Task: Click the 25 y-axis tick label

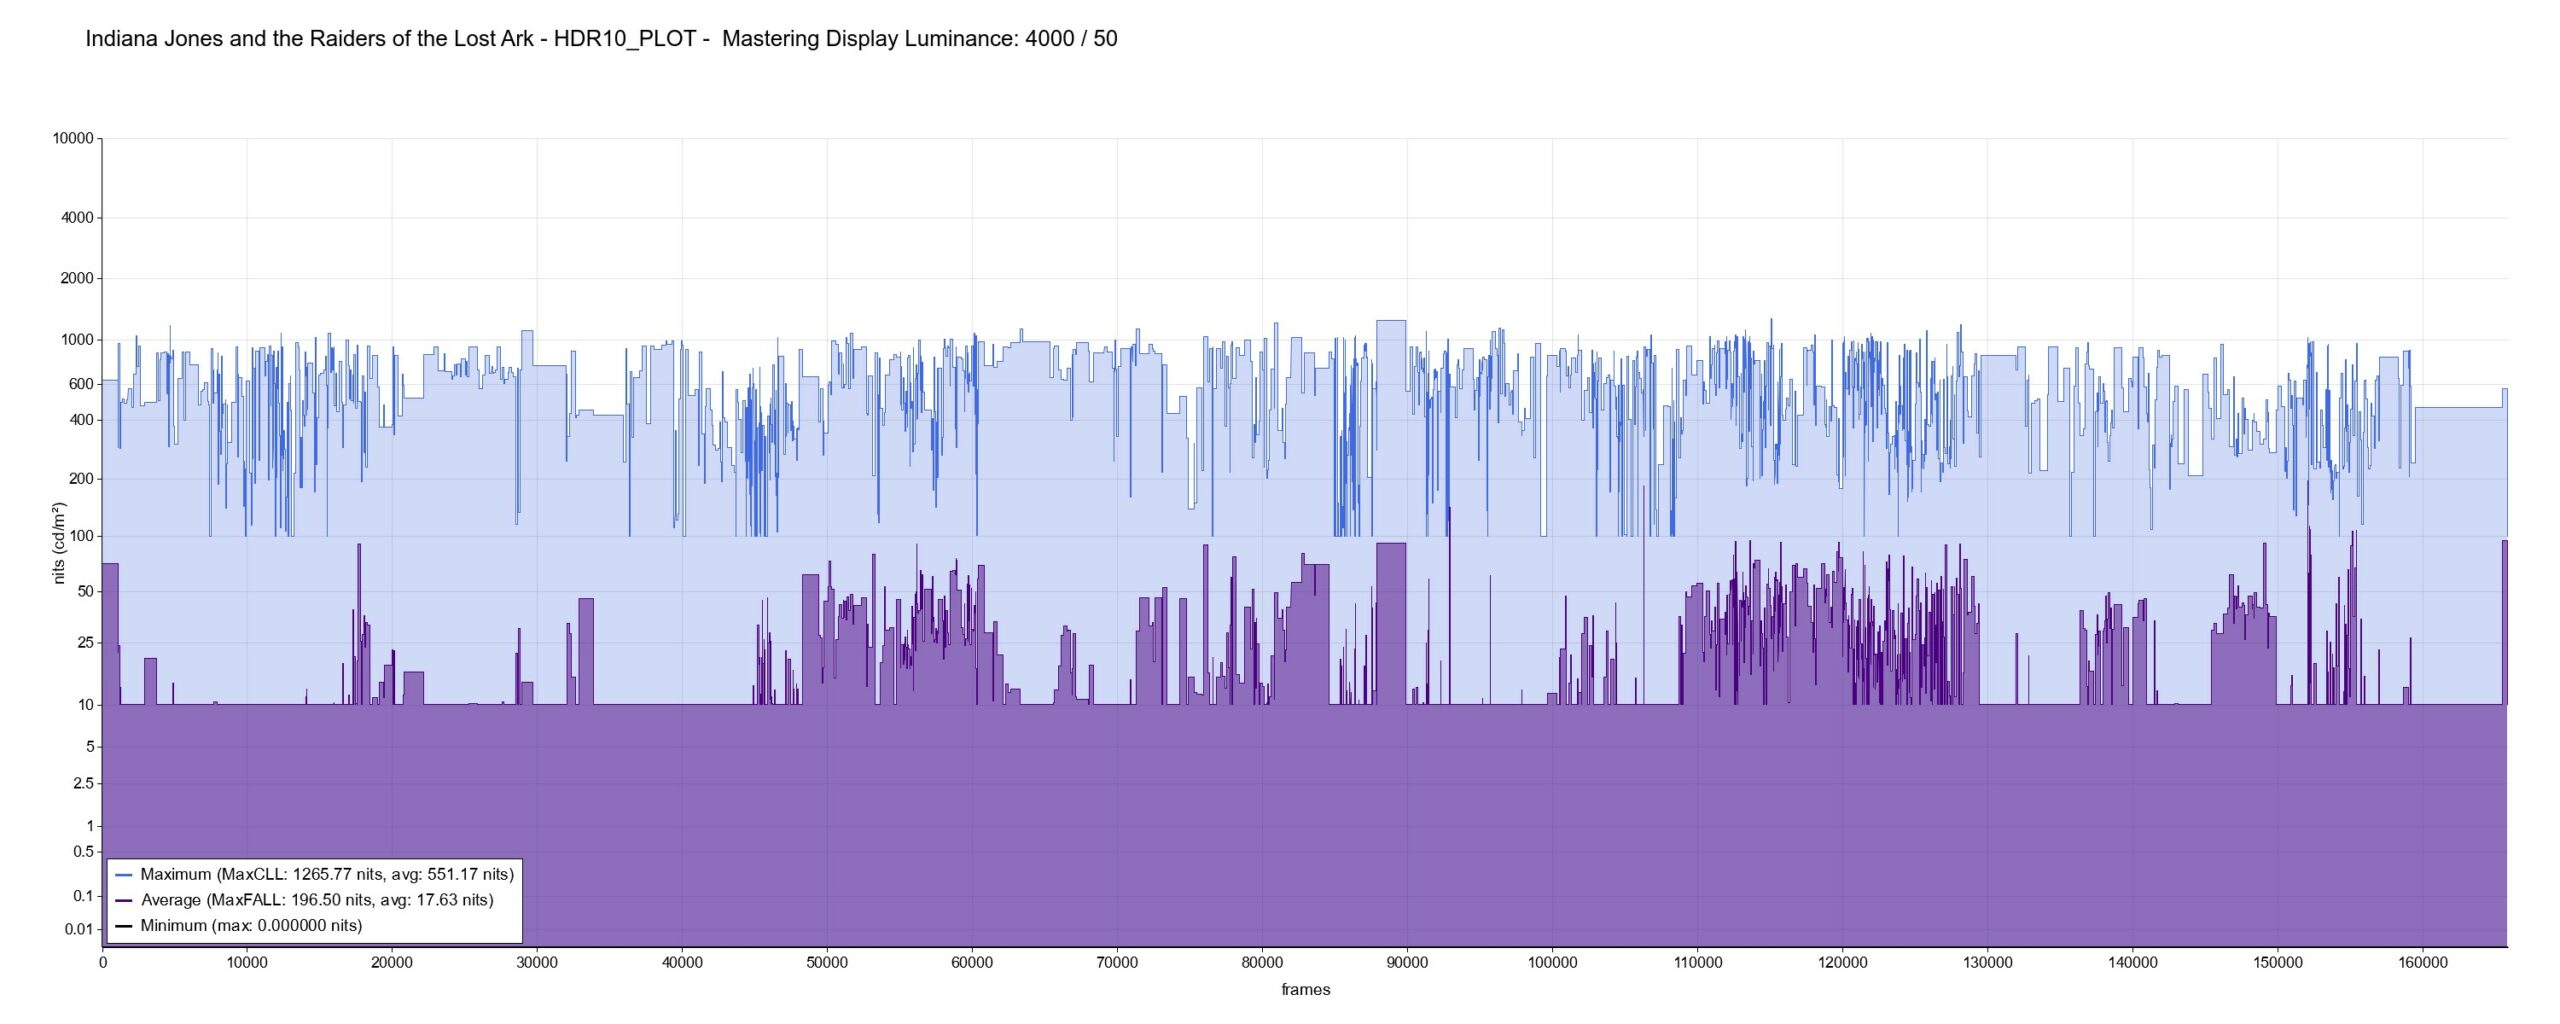Action: pyautogui.click(x=85, y=643)
